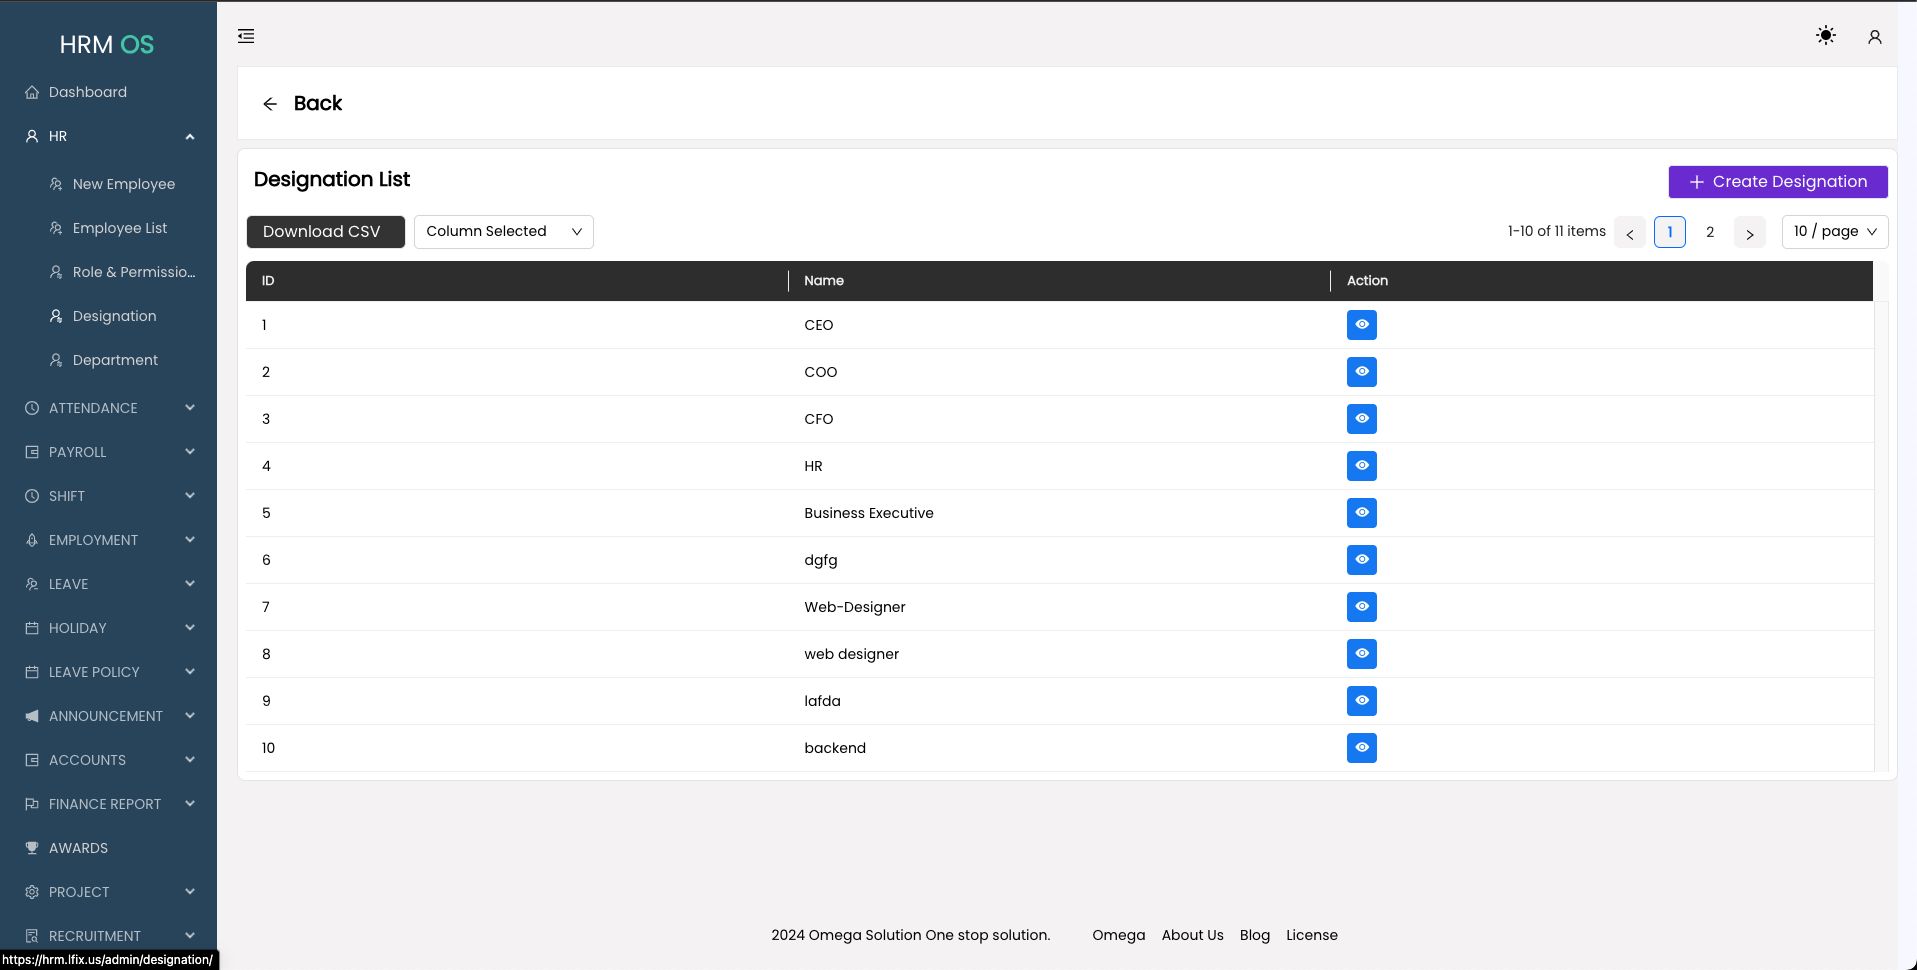Go to Dashboard menu item
The image size is (1917, 970).
click(x=88, y=92)
